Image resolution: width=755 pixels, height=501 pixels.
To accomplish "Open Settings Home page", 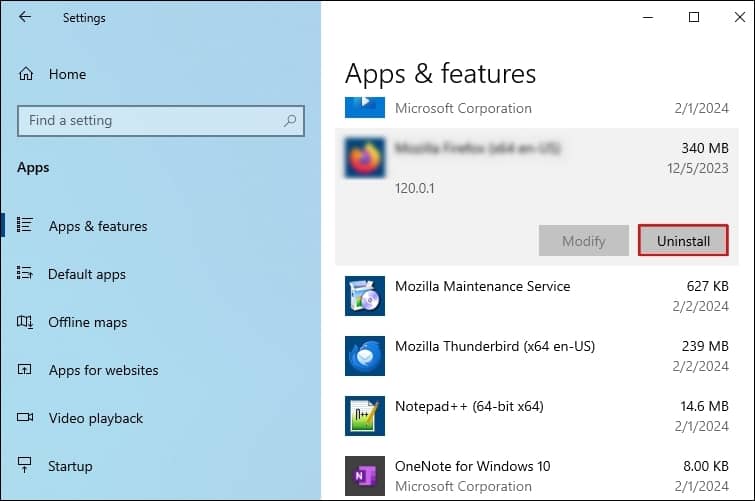I will [52, 74].
